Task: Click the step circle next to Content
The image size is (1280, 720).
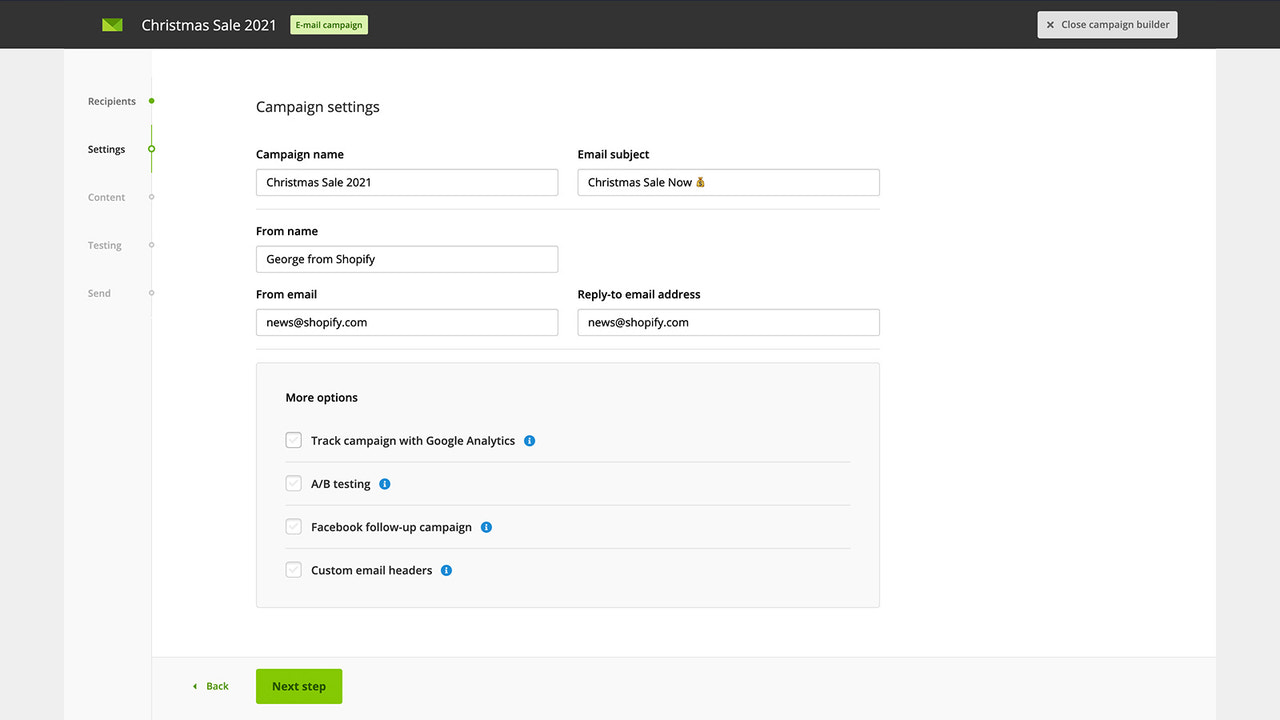Action: click(x=151, y=196)
